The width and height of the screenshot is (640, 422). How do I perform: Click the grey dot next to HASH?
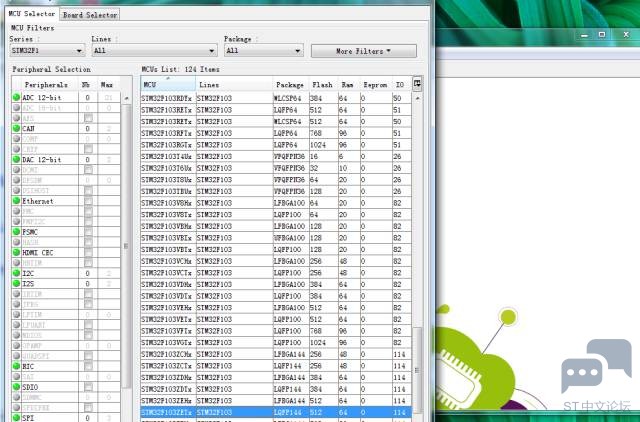[16, 242]
